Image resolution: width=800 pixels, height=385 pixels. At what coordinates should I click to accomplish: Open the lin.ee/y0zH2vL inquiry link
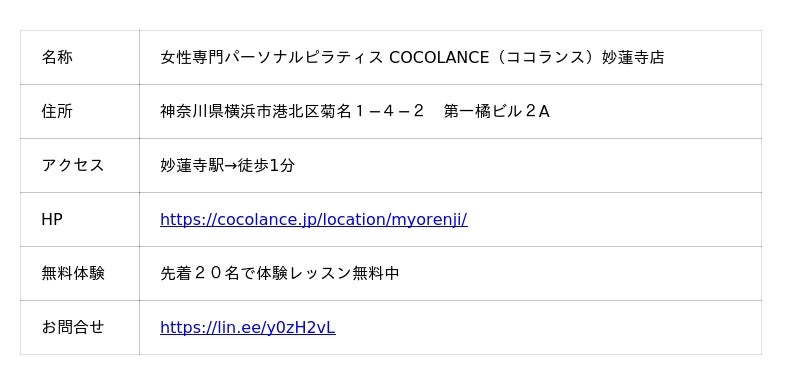tap(248, 327)
